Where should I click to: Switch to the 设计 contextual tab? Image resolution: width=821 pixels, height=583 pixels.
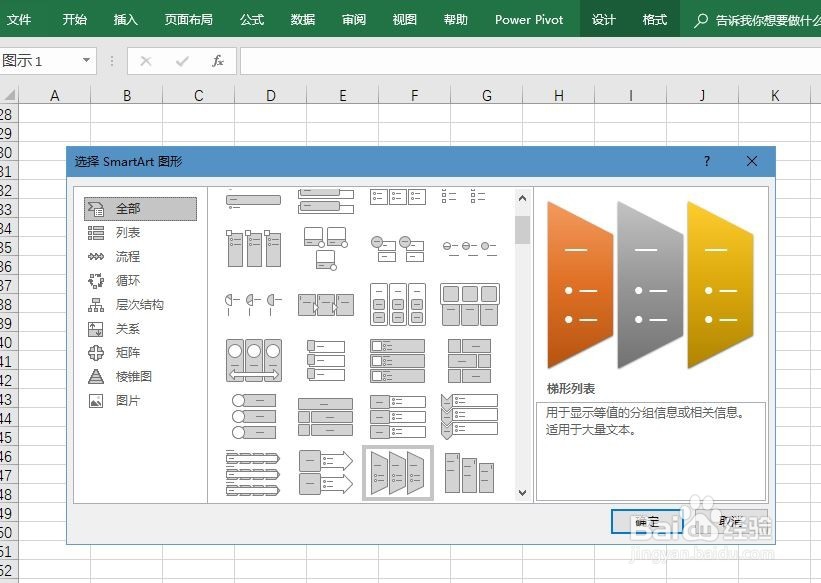click(604, 19)
